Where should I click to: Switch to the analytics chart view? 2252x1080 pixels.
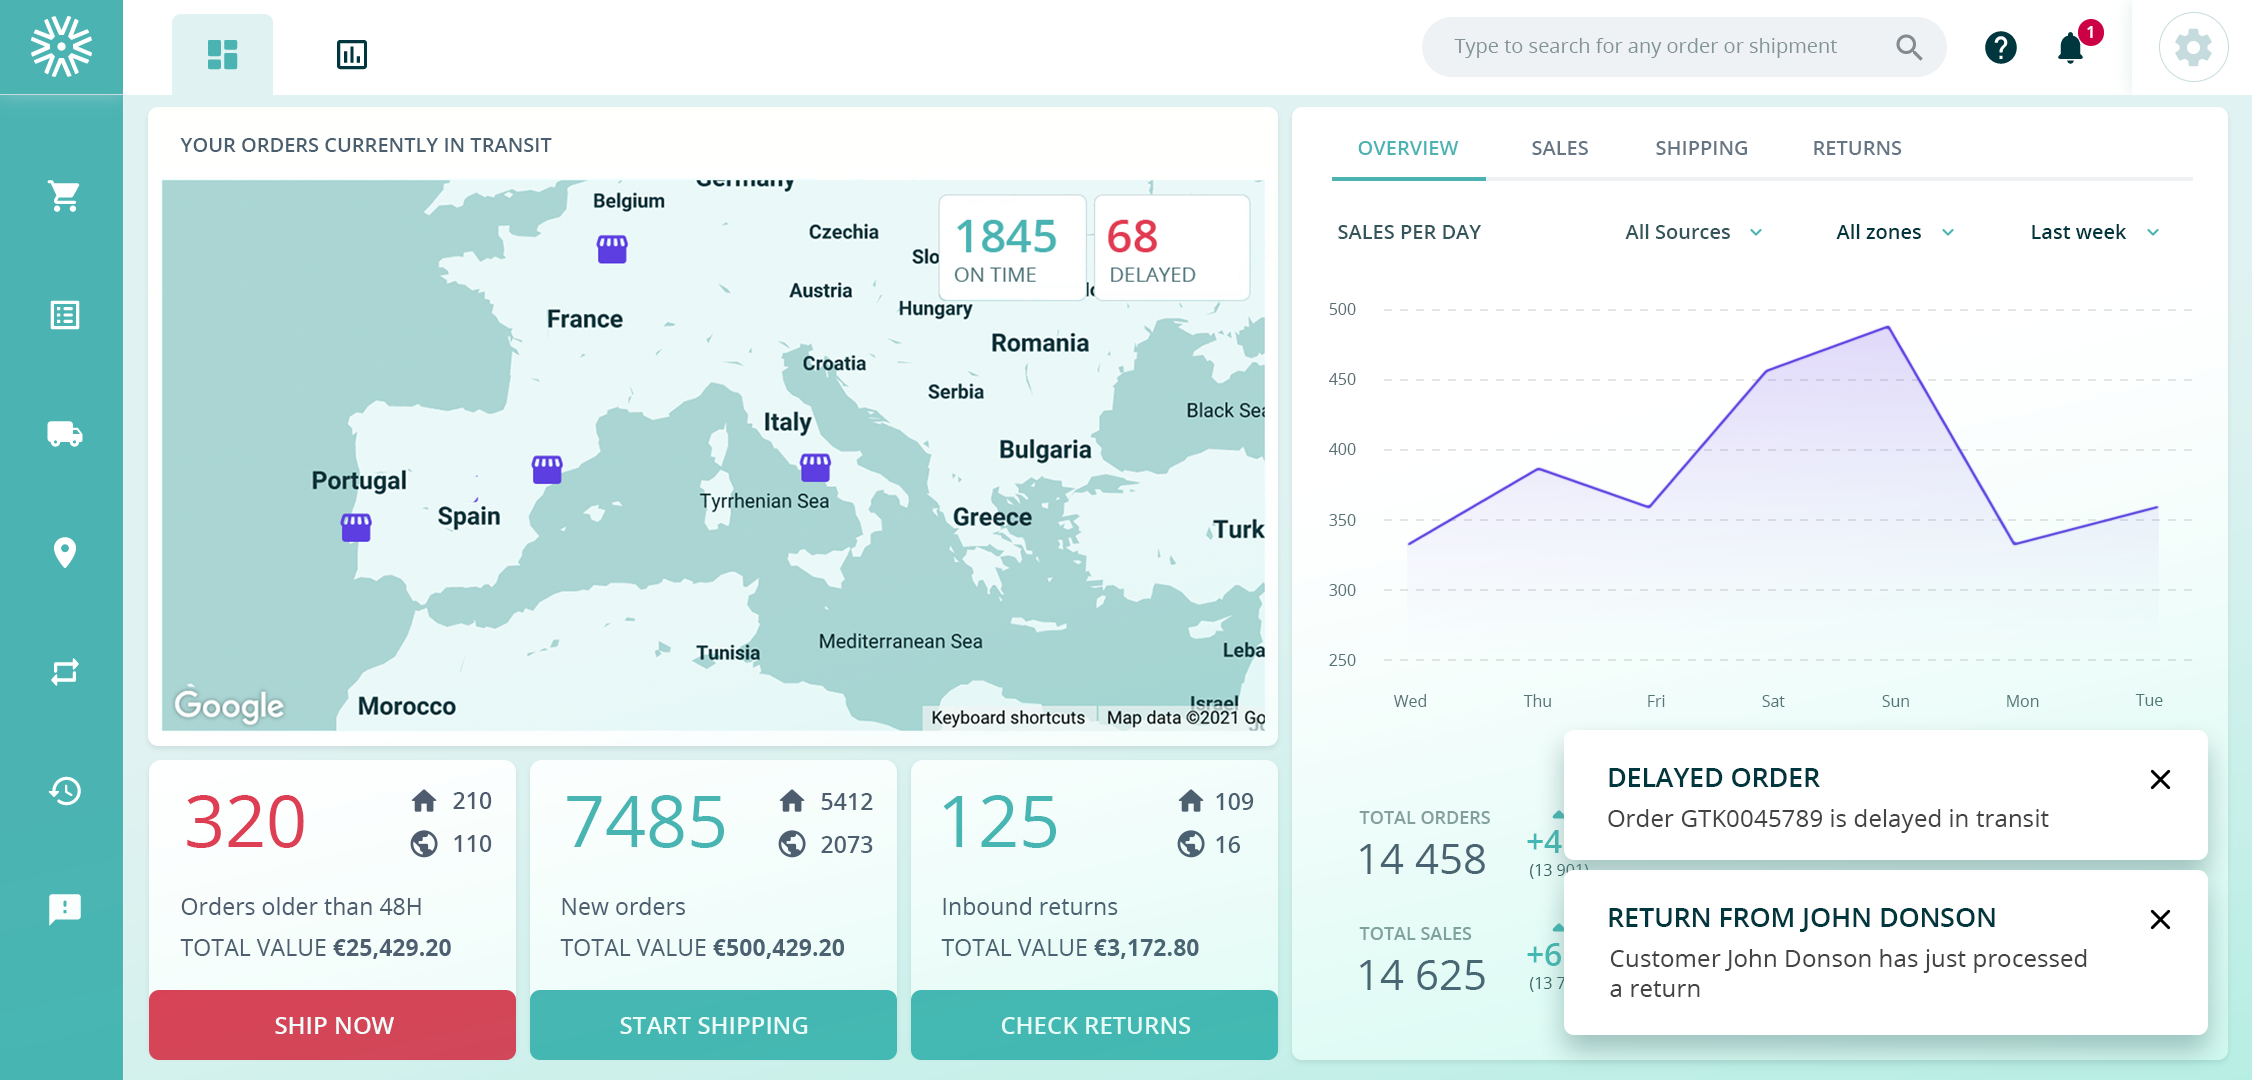tap(351, 54)
